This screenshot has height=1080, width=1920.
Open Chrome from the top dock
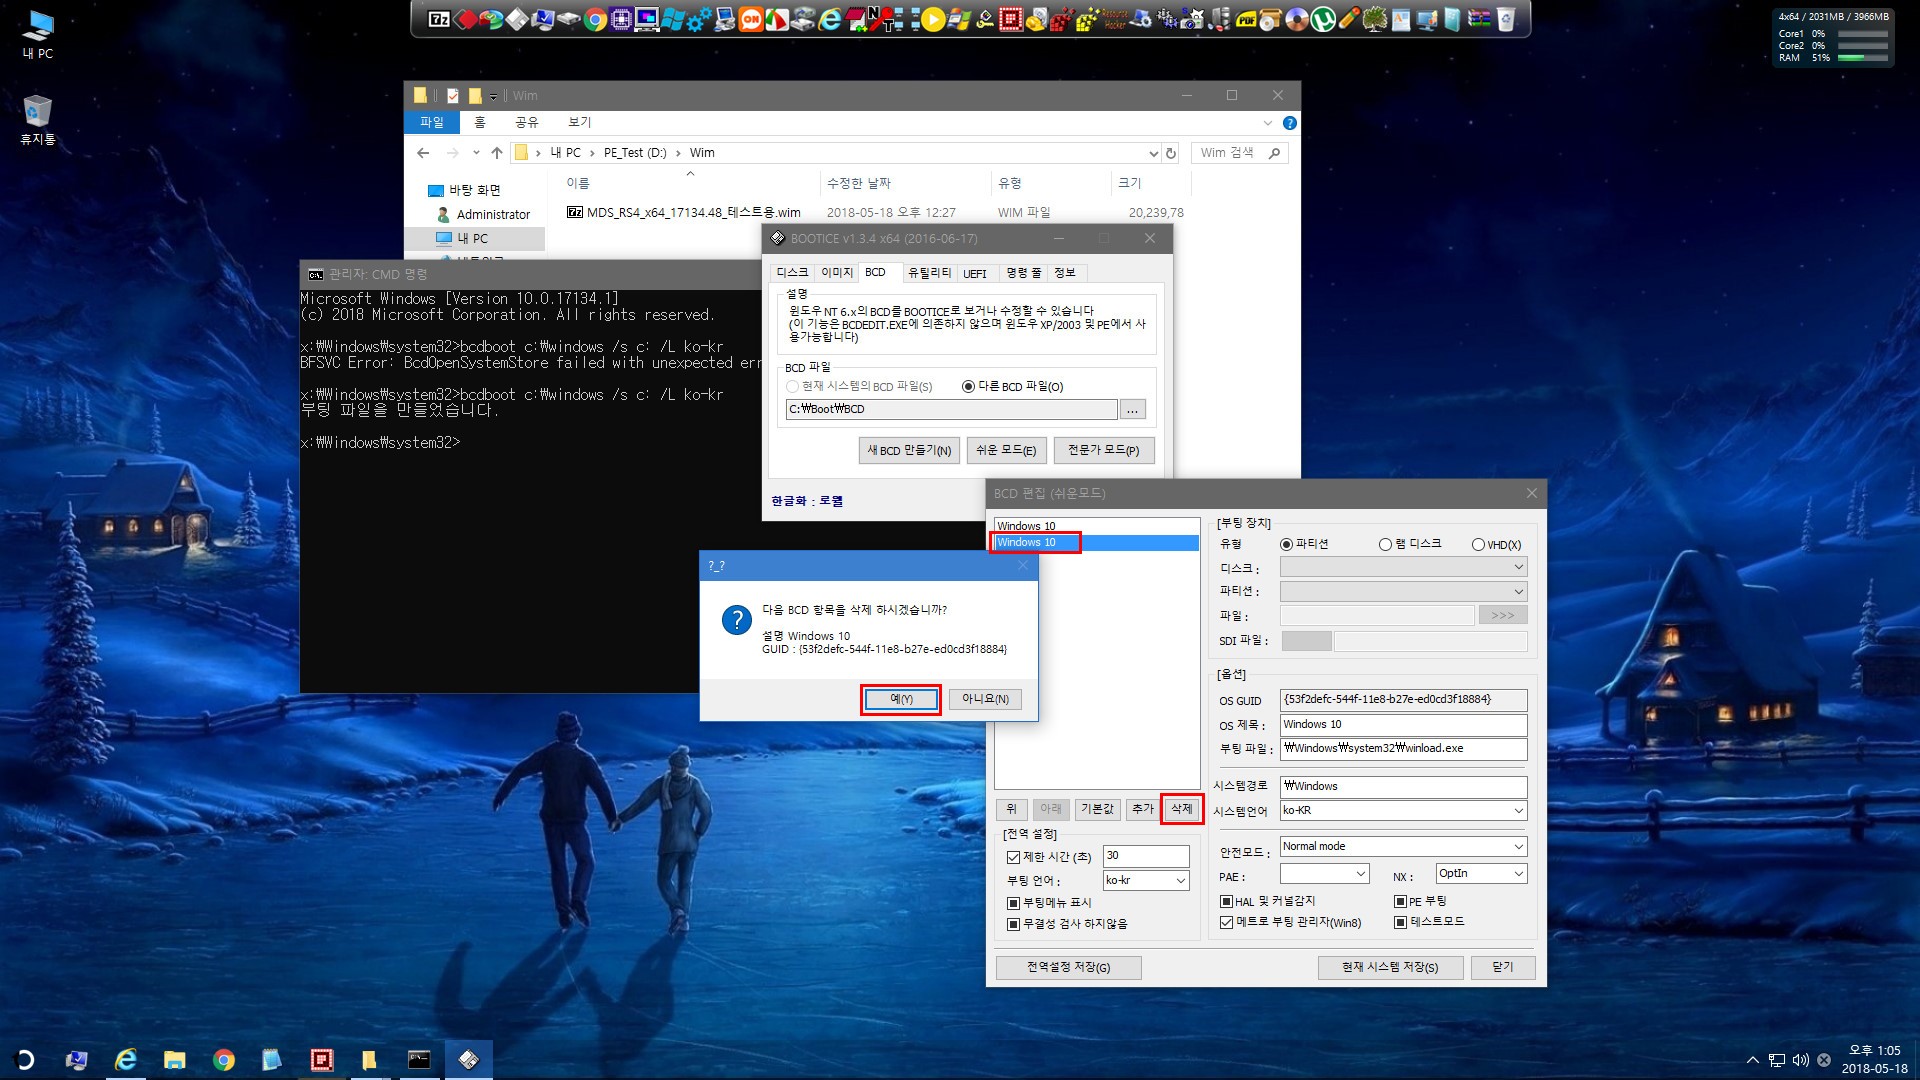(x=595, y=19)
